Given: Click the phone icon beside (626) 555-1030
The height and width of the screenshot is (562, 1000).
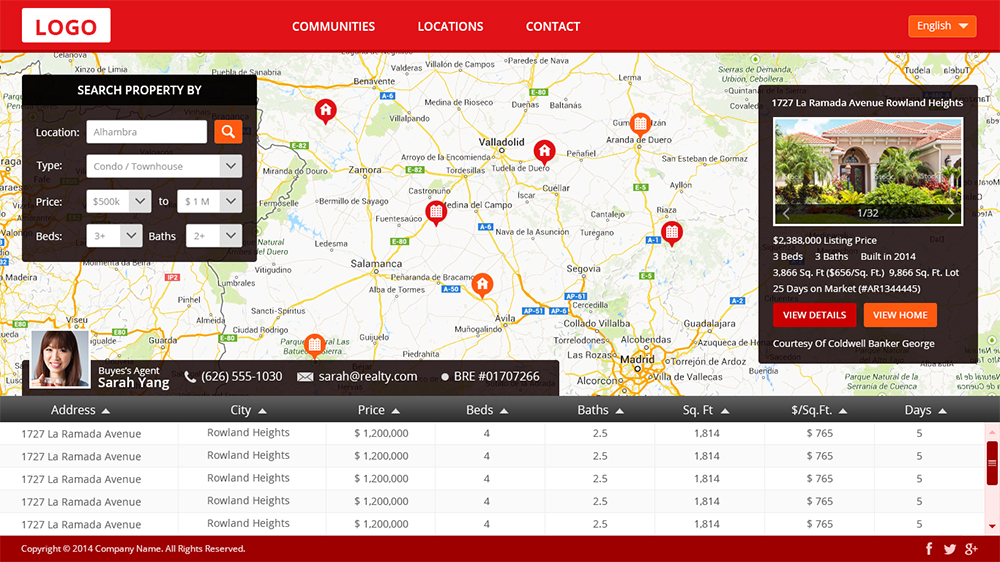Looking at the screenshot, I should tap(190, 377).
